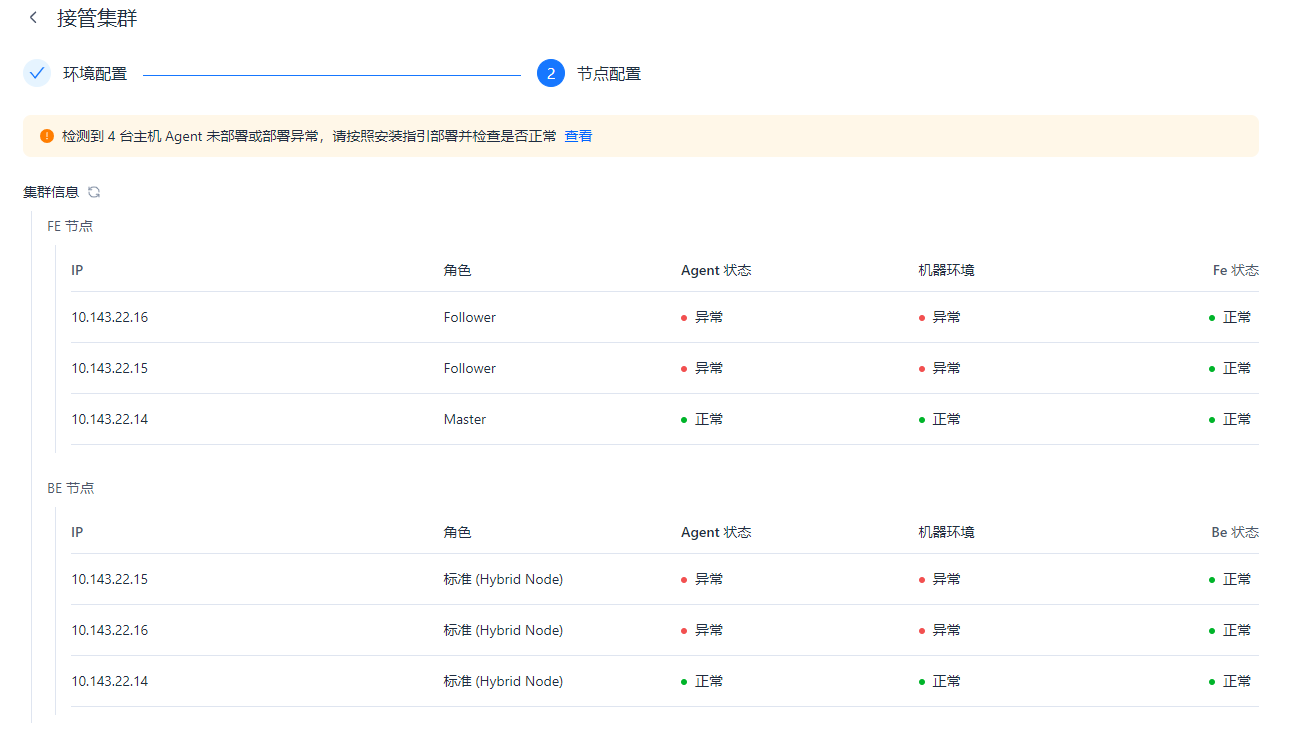Click the Be 状态 column header
The image size is (1315, 738).
point(1235,532)
